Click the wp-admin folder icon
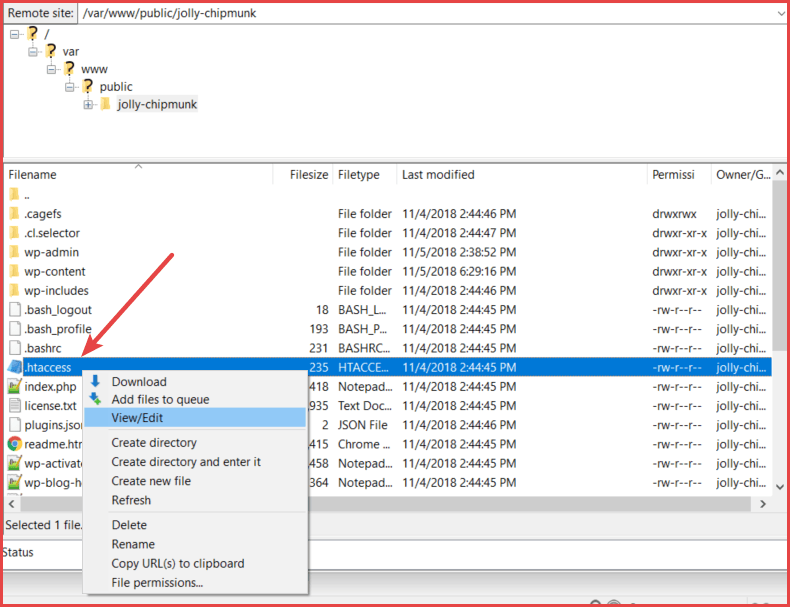 click(14, 252)
